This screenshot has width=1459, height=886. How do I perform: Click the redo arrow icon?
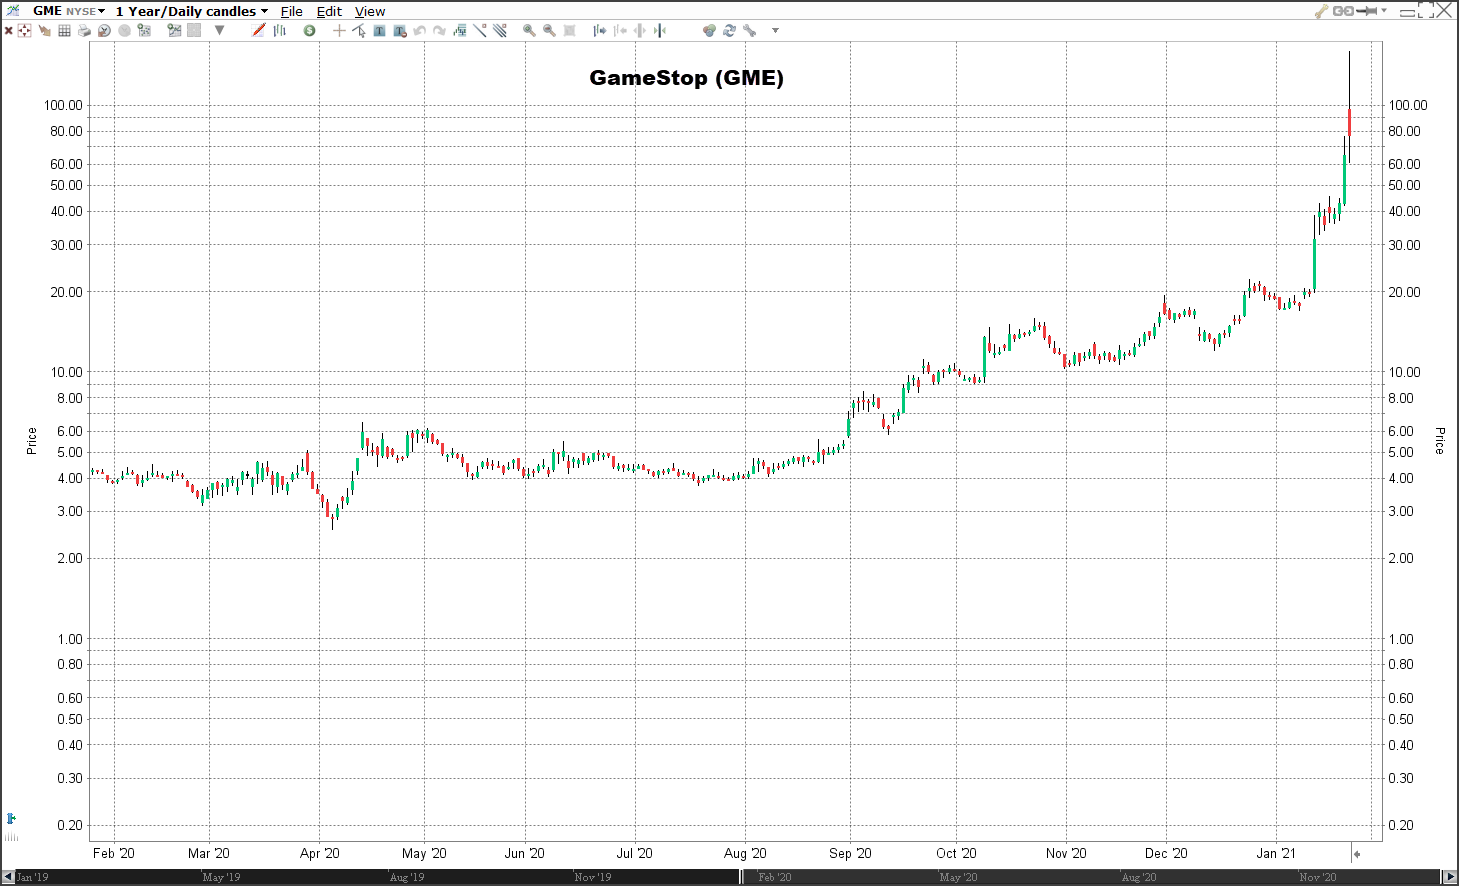pos(439,31)
